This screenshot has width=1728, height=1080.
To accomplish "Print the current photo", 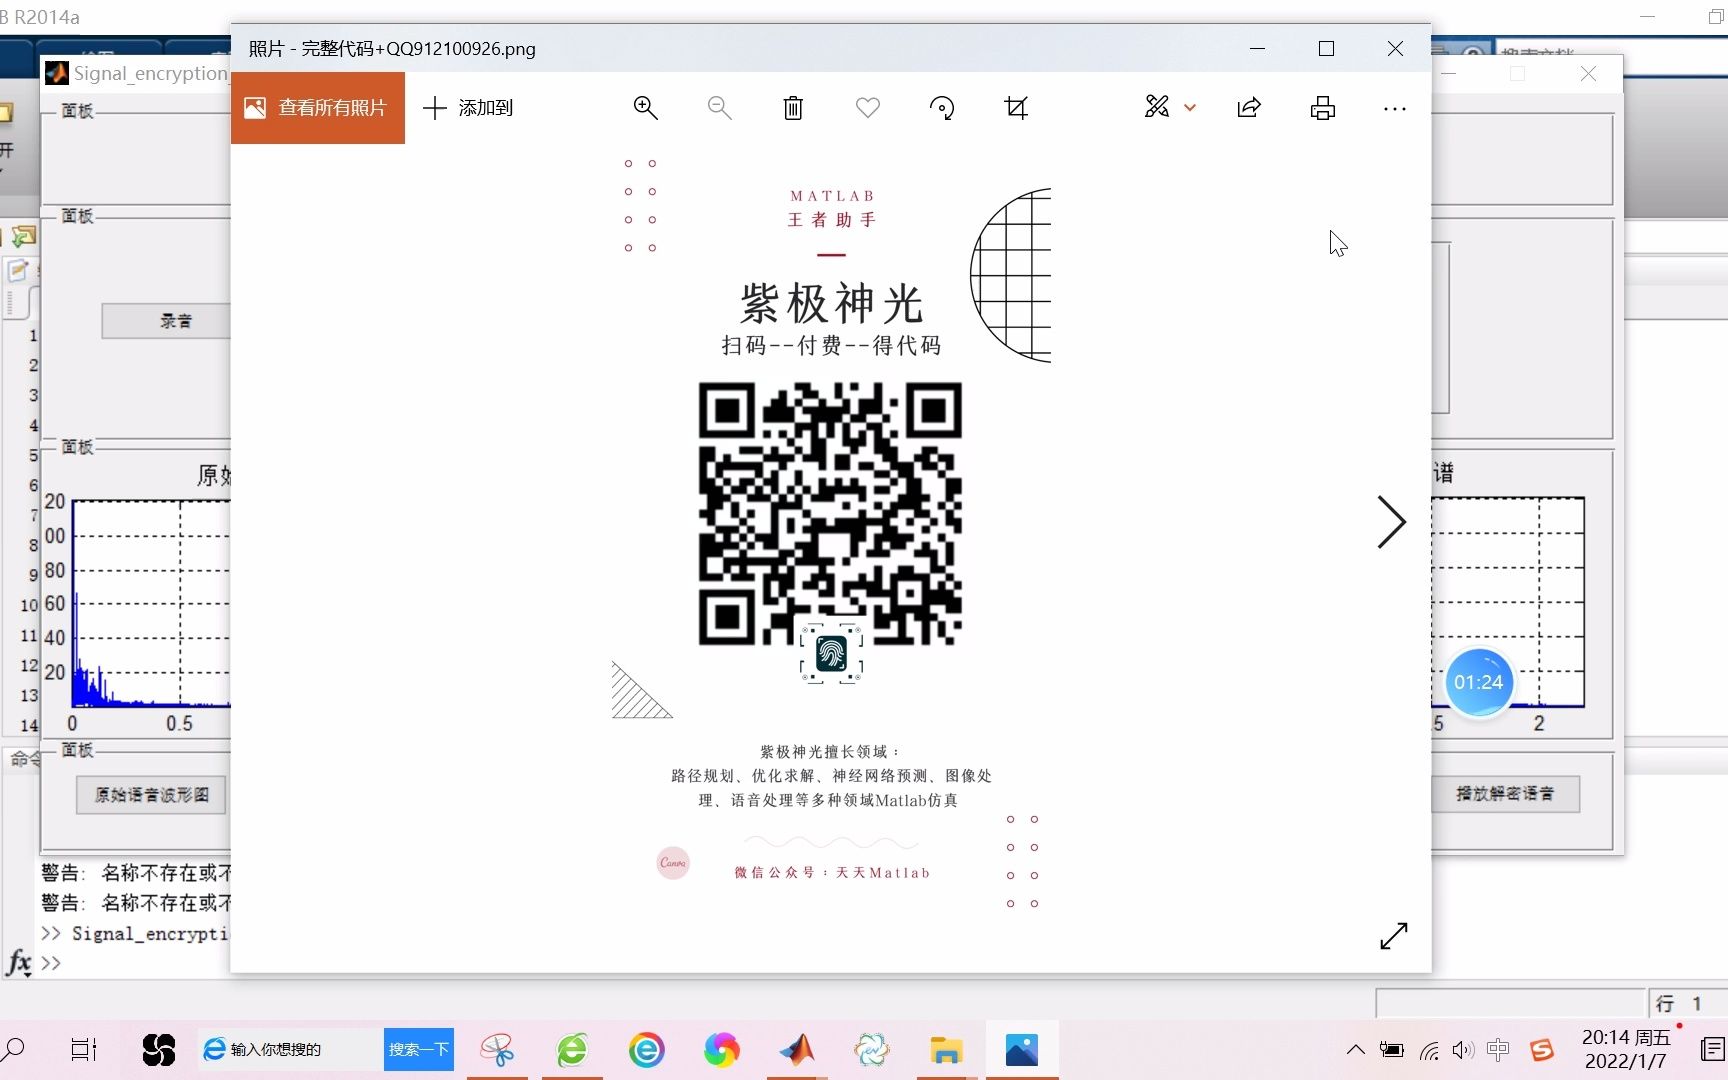I will pyautogui.click(x=1322, y=107).
